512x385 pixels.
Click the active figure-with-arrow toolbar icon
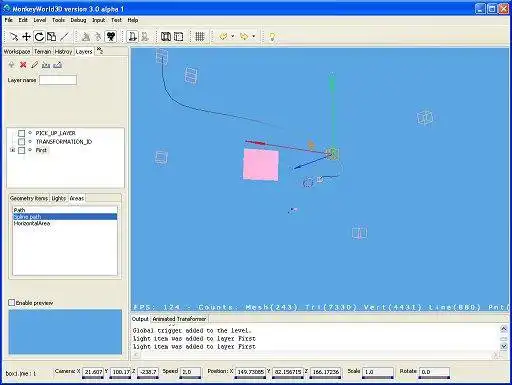132,36
